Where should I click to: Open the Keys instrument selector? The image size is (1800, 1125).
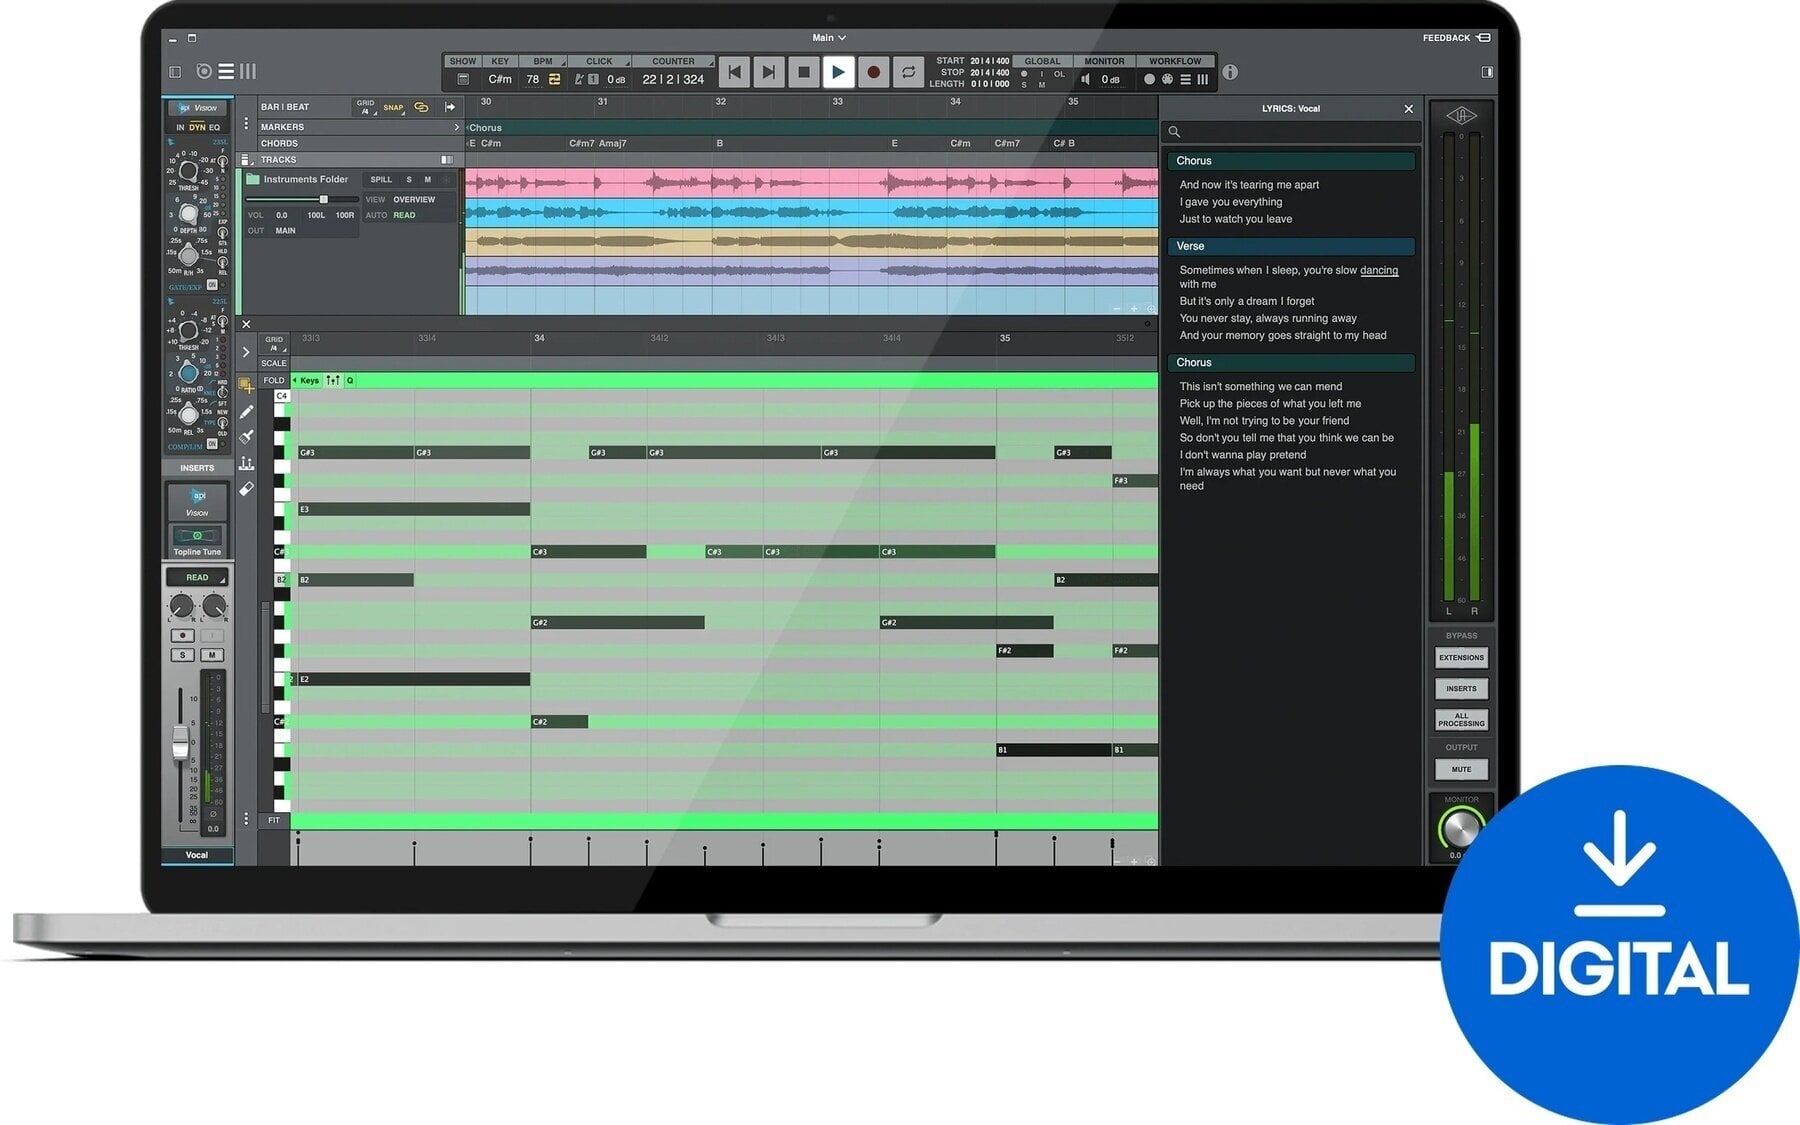[x=308, y=381]
